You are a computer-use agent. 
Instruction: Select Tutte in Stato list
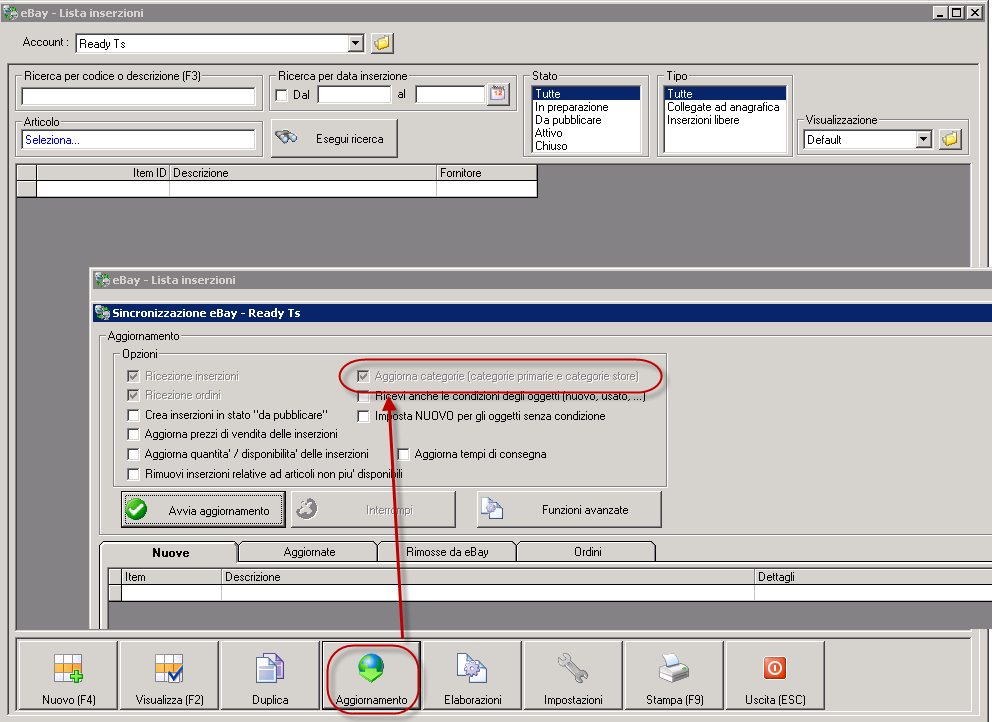[586, 94]
